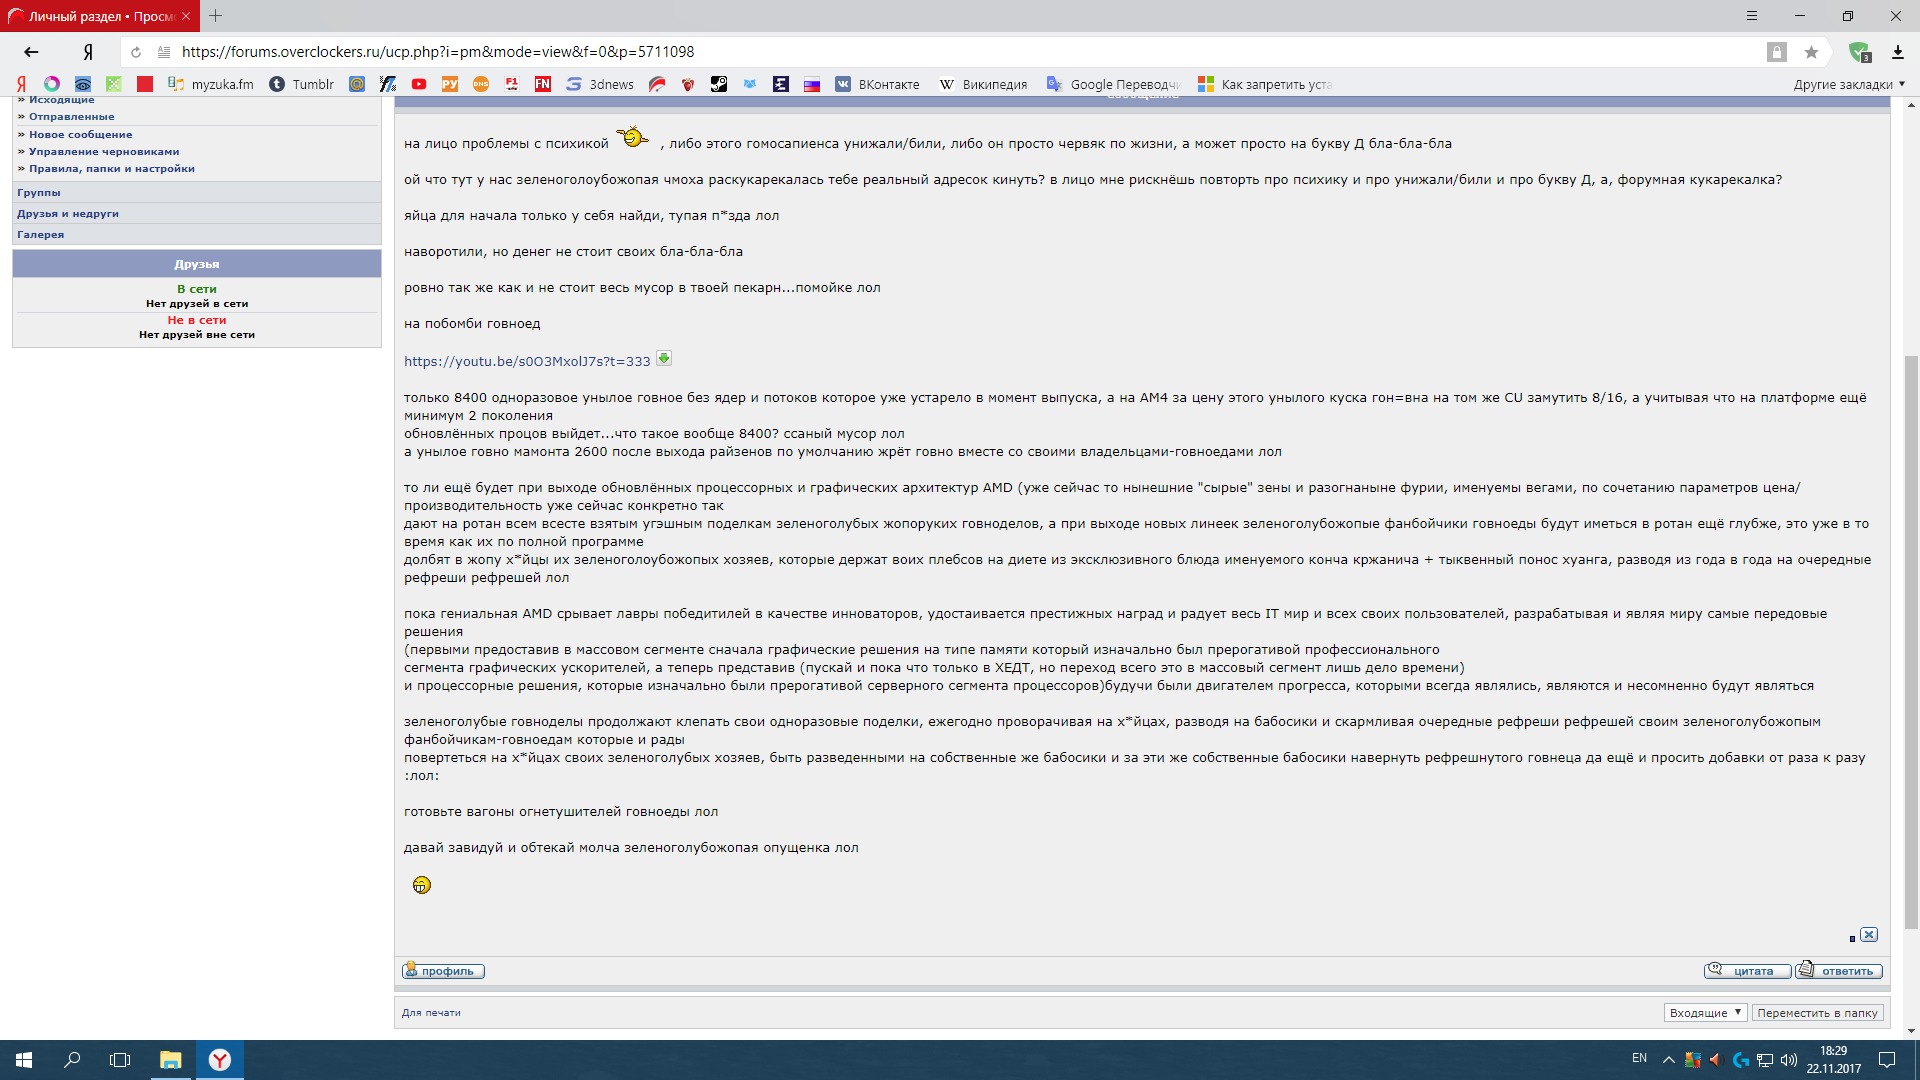Image resolution: width=1920 pixels, height=1080 pixels.
Task: Open the YouTube bookmark icon
Action: click(x=419, y=84)
